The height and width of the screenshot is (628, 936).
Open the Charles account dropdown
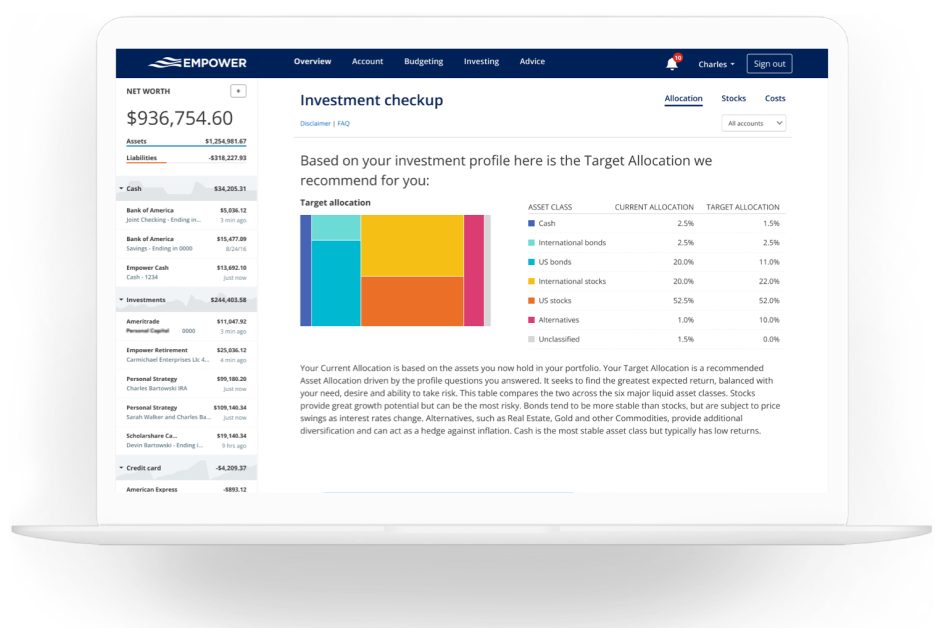click(717, 62)
